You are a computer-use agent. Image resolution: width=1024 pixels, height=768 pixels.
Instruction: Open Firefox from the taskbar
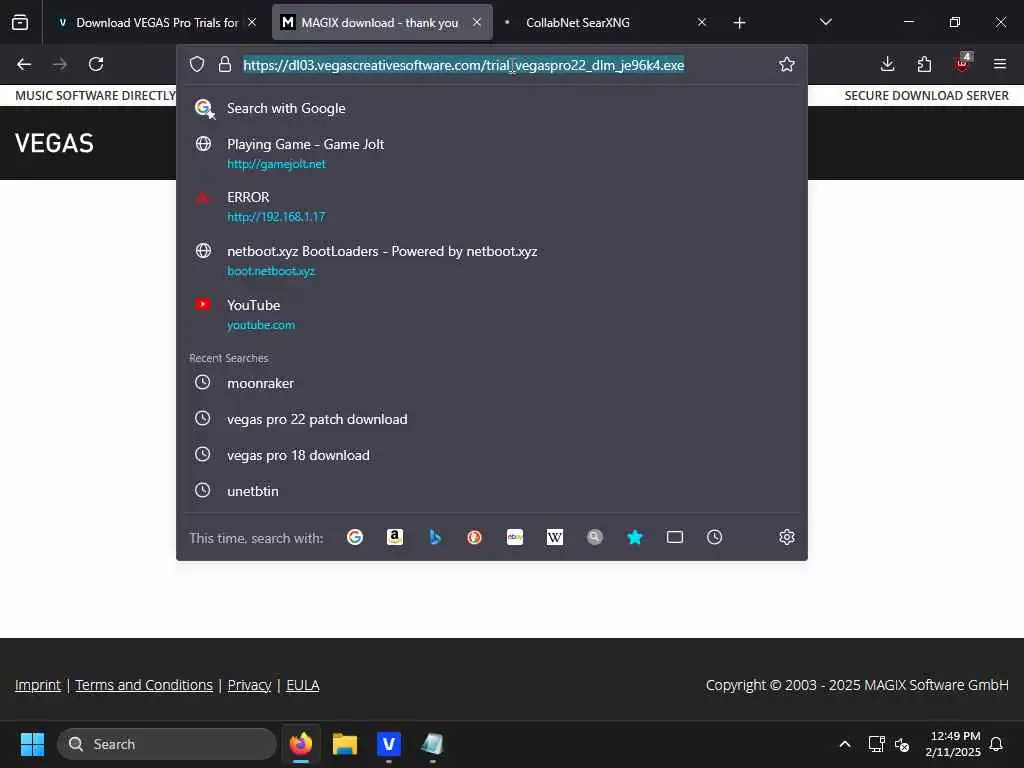pos(301,744)
